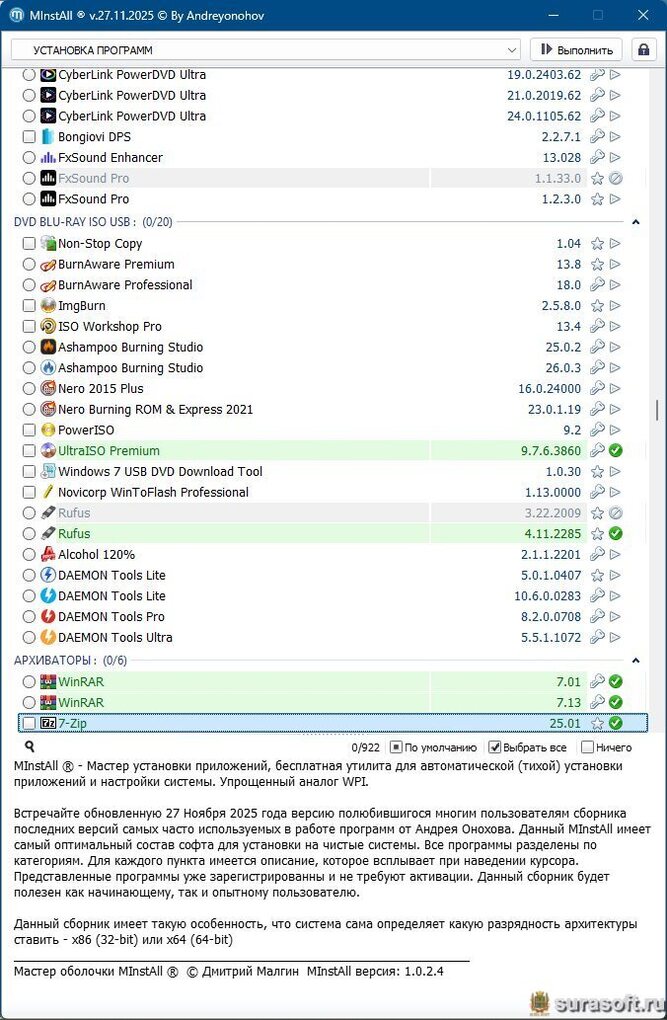
Task: Collapse the АРХИВАТОРЫ section
Action: pos(636,660)
